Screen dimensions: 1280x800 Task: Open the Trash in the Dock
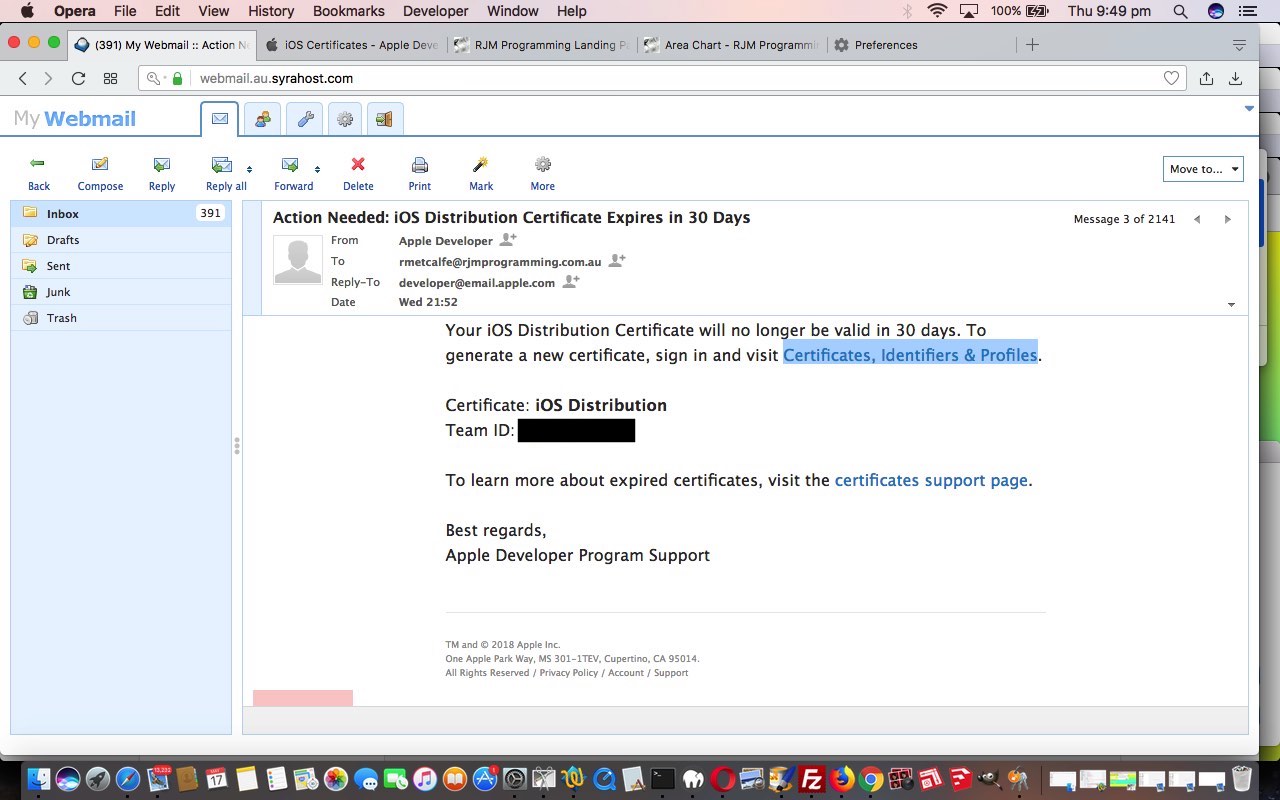[1241, 779]
